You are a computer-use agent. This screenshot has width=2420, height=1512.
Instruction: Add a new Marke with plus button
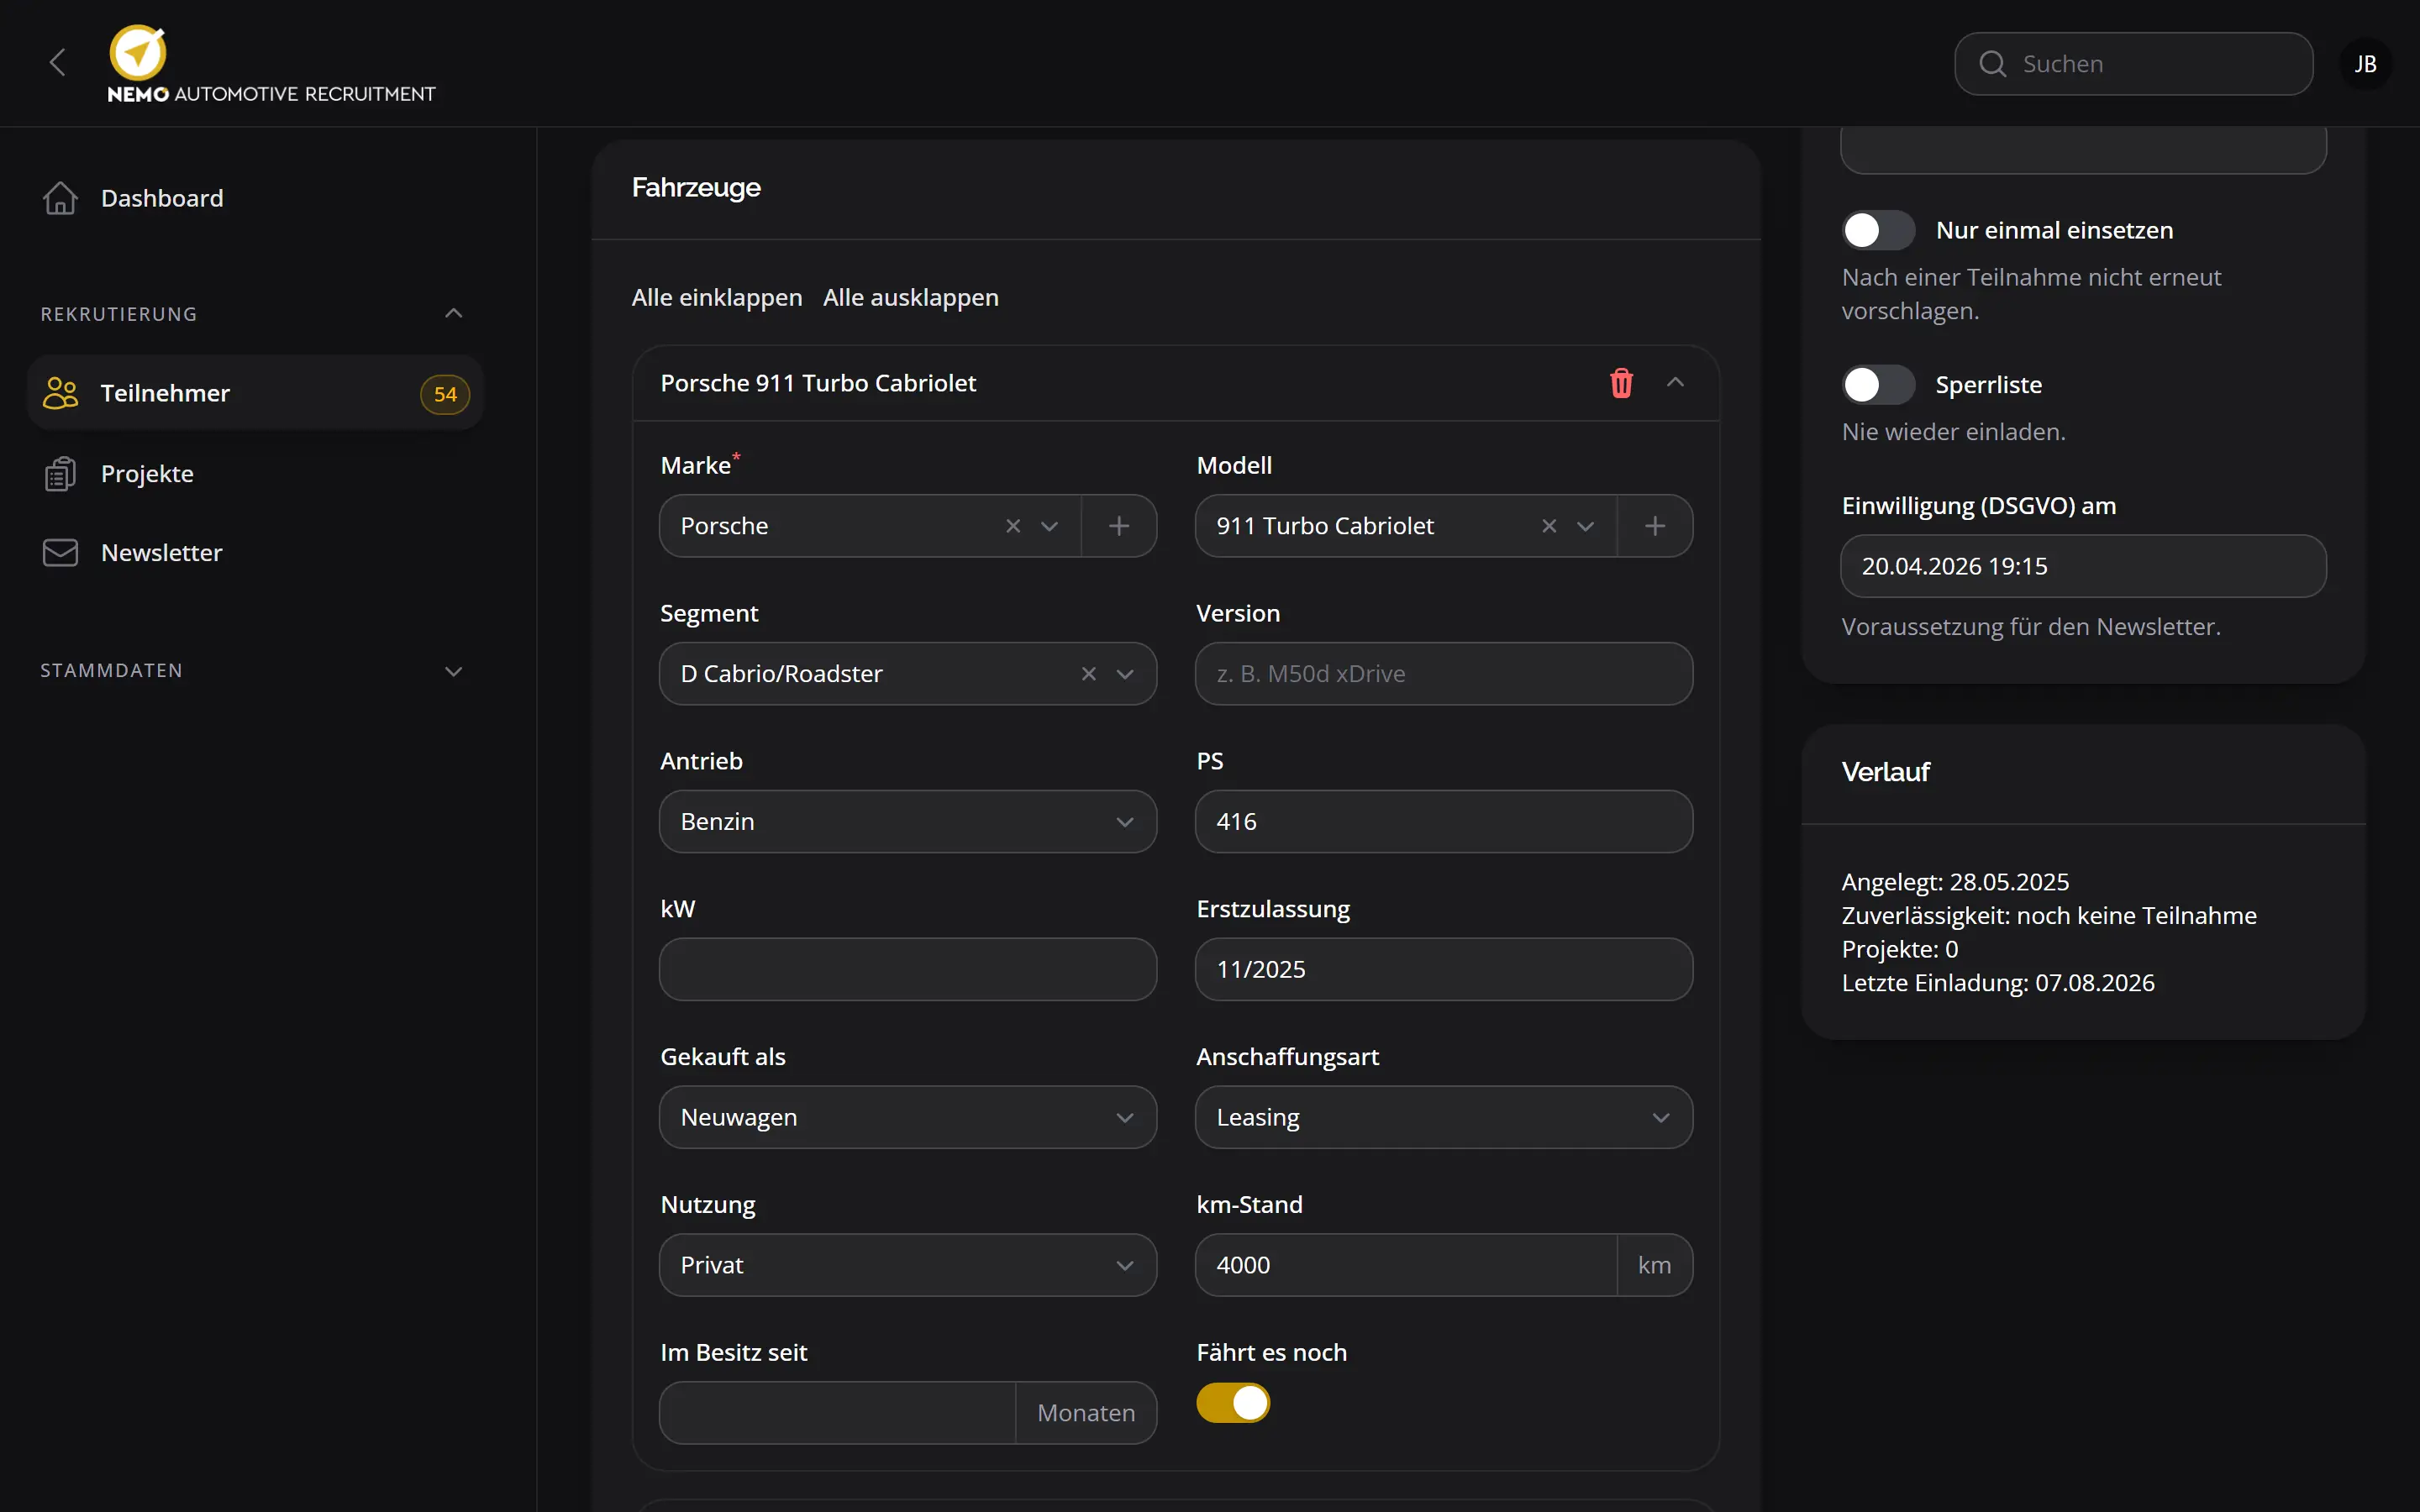pos(1119,526)
